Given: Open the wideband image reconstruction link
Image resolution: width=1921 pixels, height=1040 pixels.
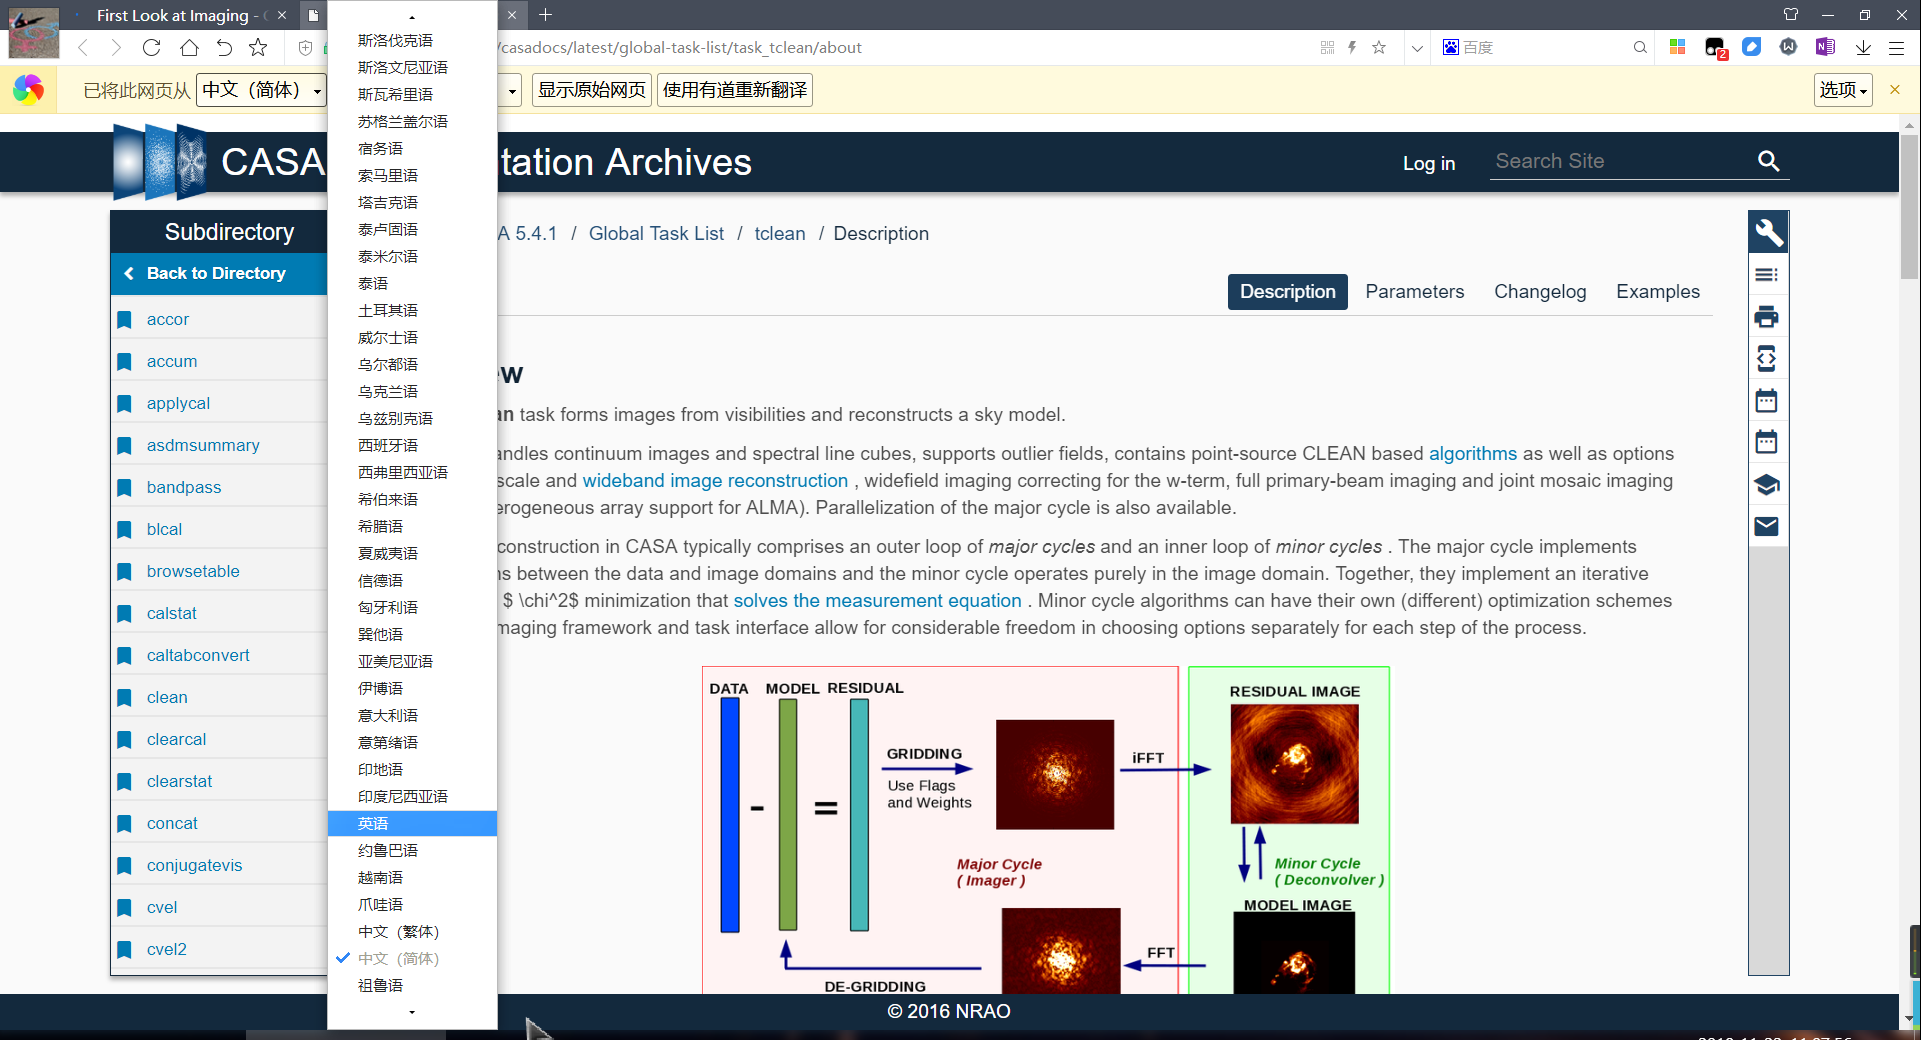Looking at the screenshot, I should tap(715, 481).
